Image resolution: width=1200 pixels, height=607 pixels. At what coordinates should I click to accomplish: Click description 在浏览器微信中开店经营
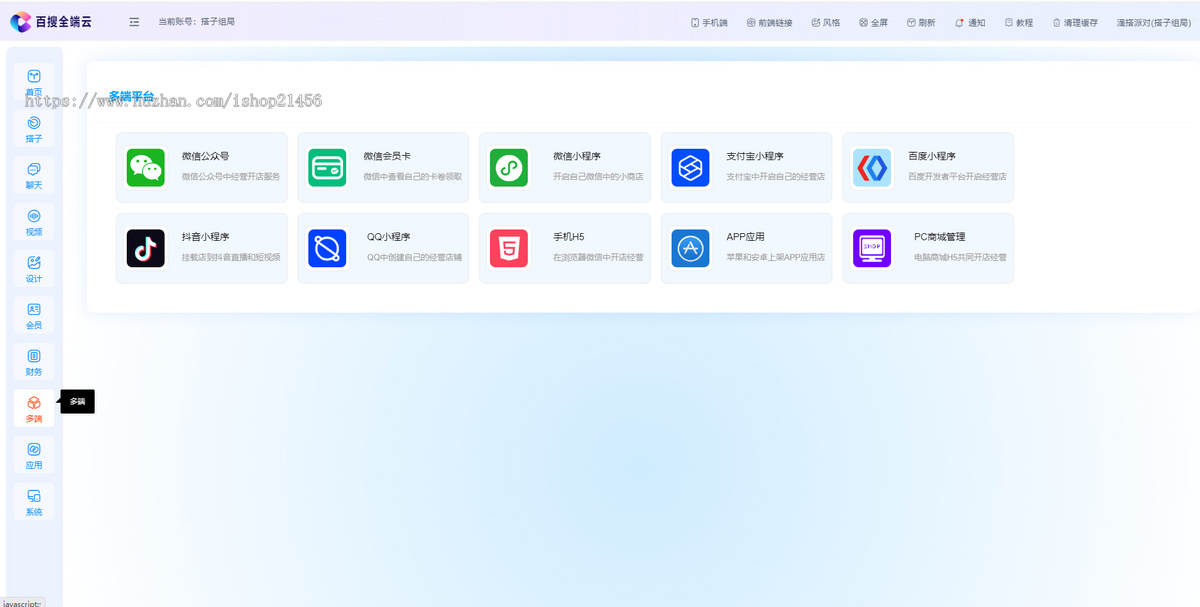tap(598, 257)
